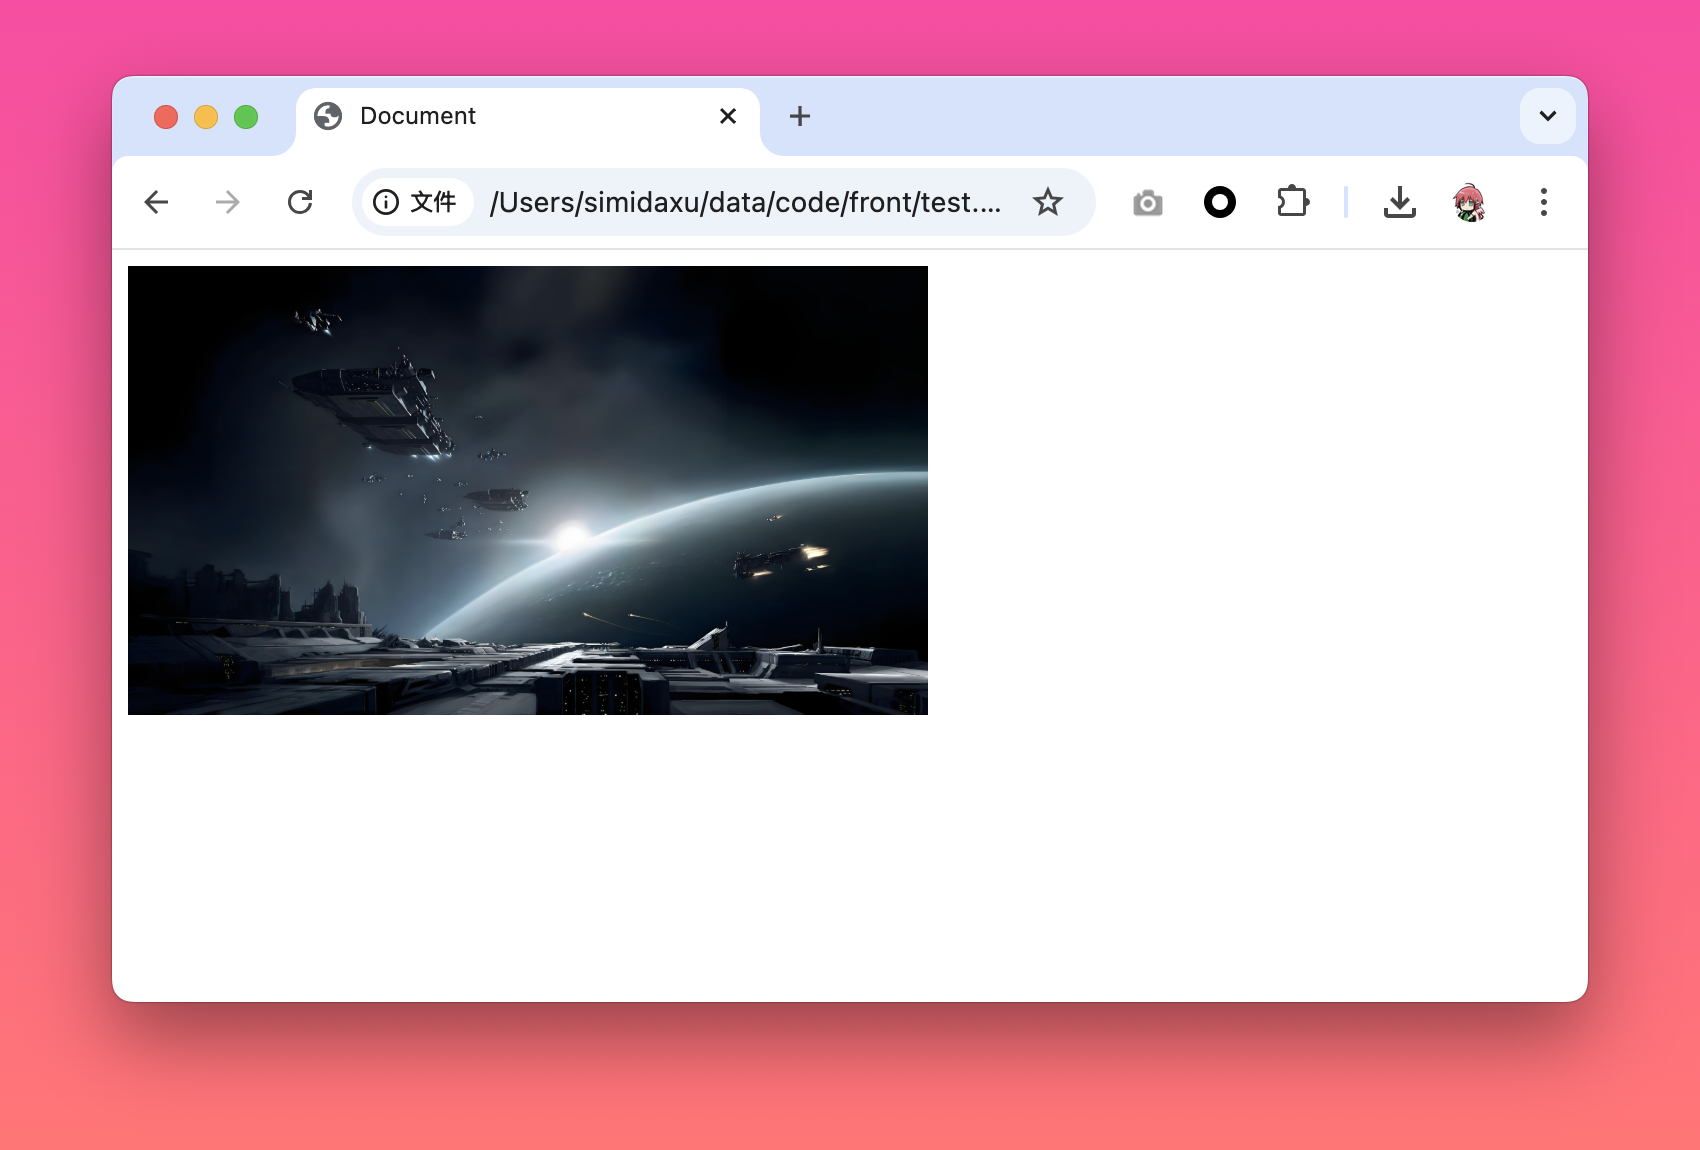
Task: Expand the tab search dropdown chevron
Action: pyautogui.click(x=1548, y=116)
